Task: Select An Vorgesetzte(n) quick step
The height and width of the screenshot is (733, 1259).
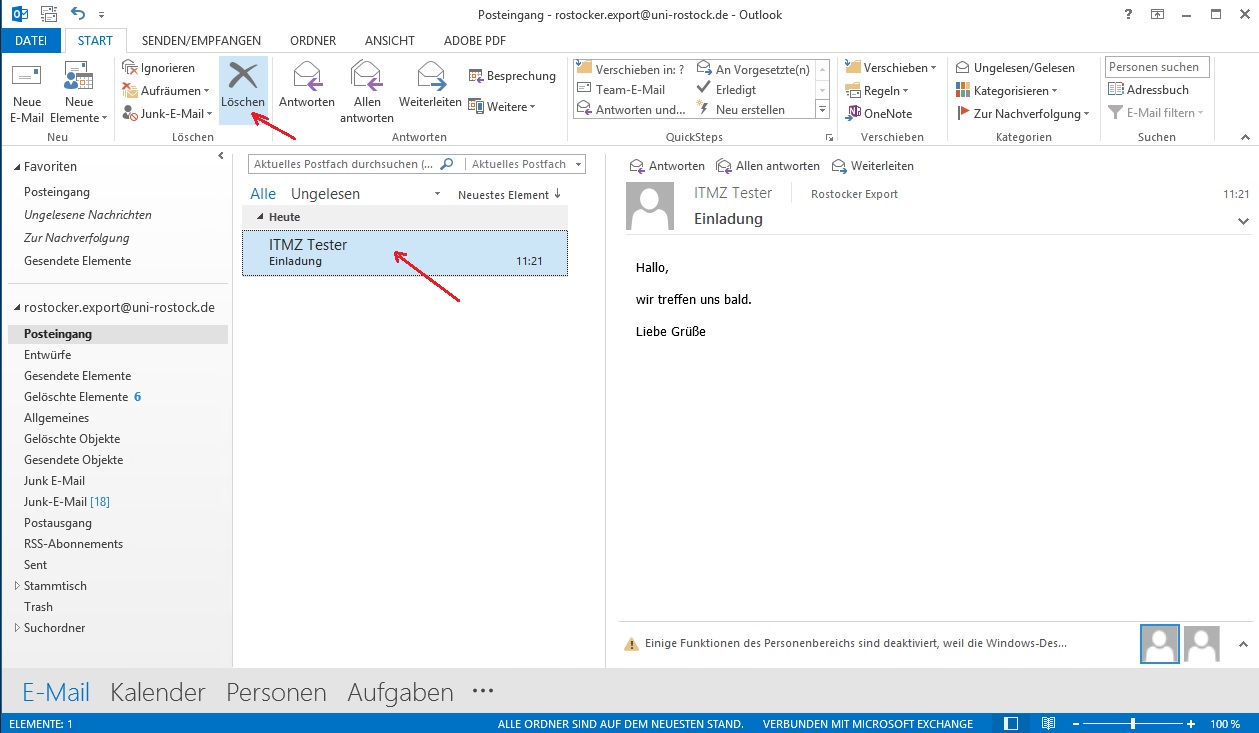Action: tap(753, 69)
